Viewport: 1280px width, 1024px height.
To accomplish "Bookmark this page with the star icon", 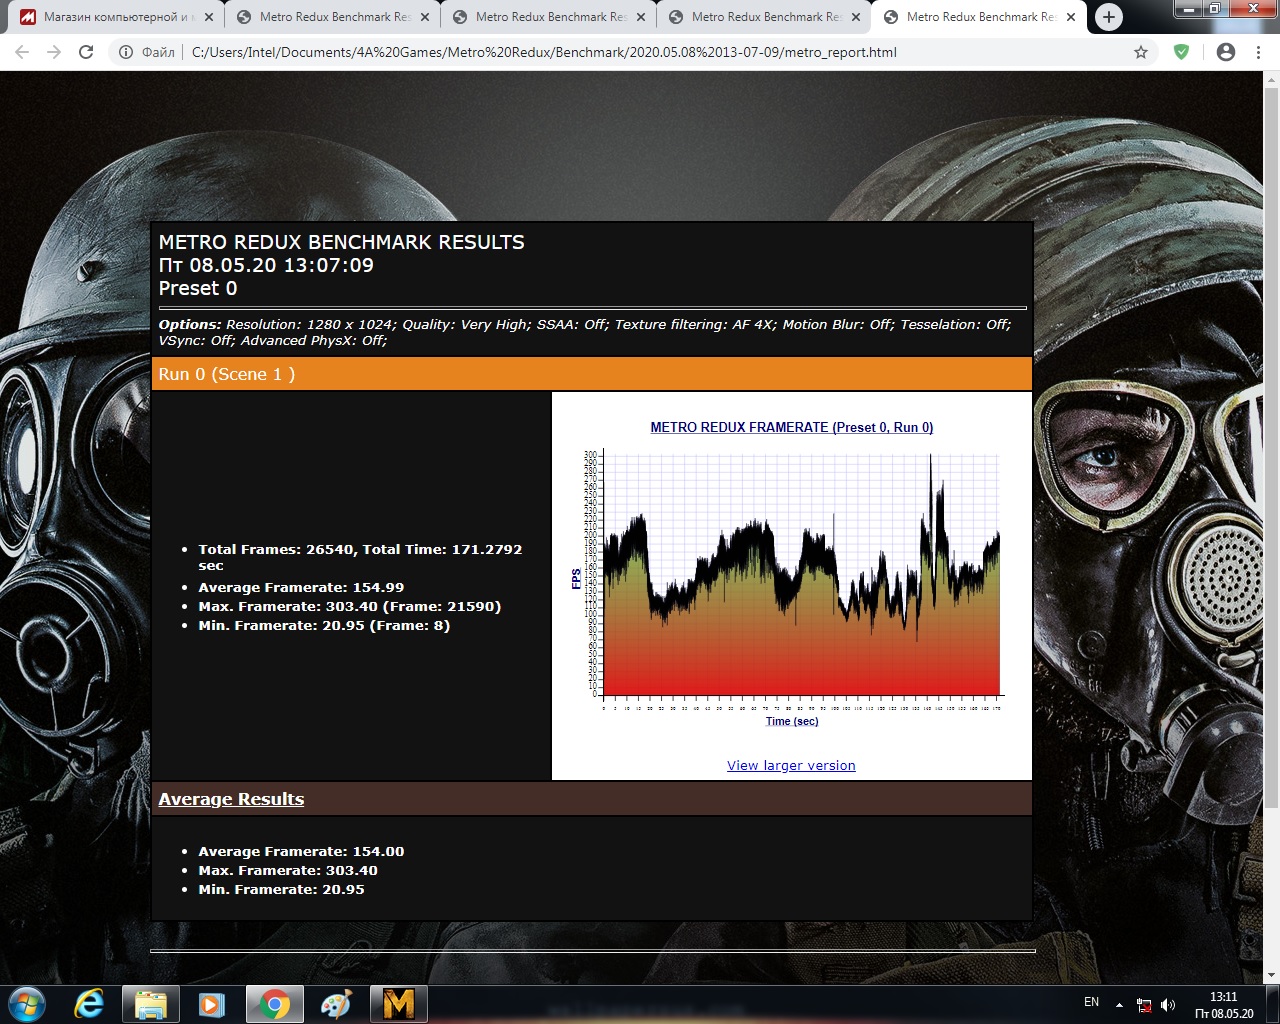I will tap(1141, 52).
